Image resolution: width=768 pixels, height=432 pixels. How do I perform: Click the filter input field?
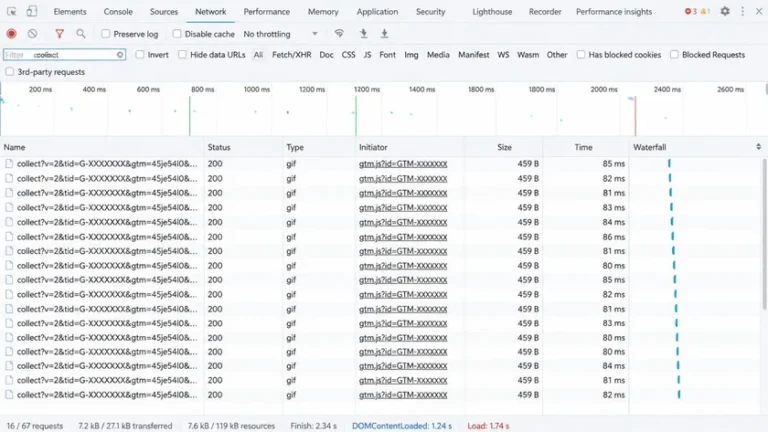(64, 55)
